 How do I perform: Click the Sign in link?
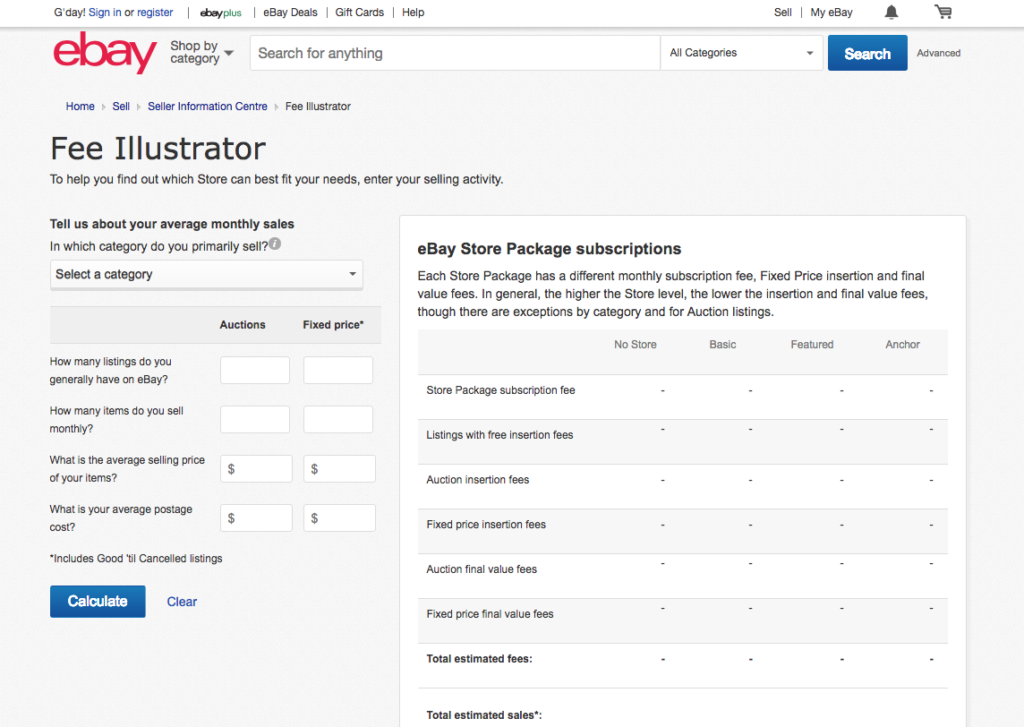click(104, 12)
